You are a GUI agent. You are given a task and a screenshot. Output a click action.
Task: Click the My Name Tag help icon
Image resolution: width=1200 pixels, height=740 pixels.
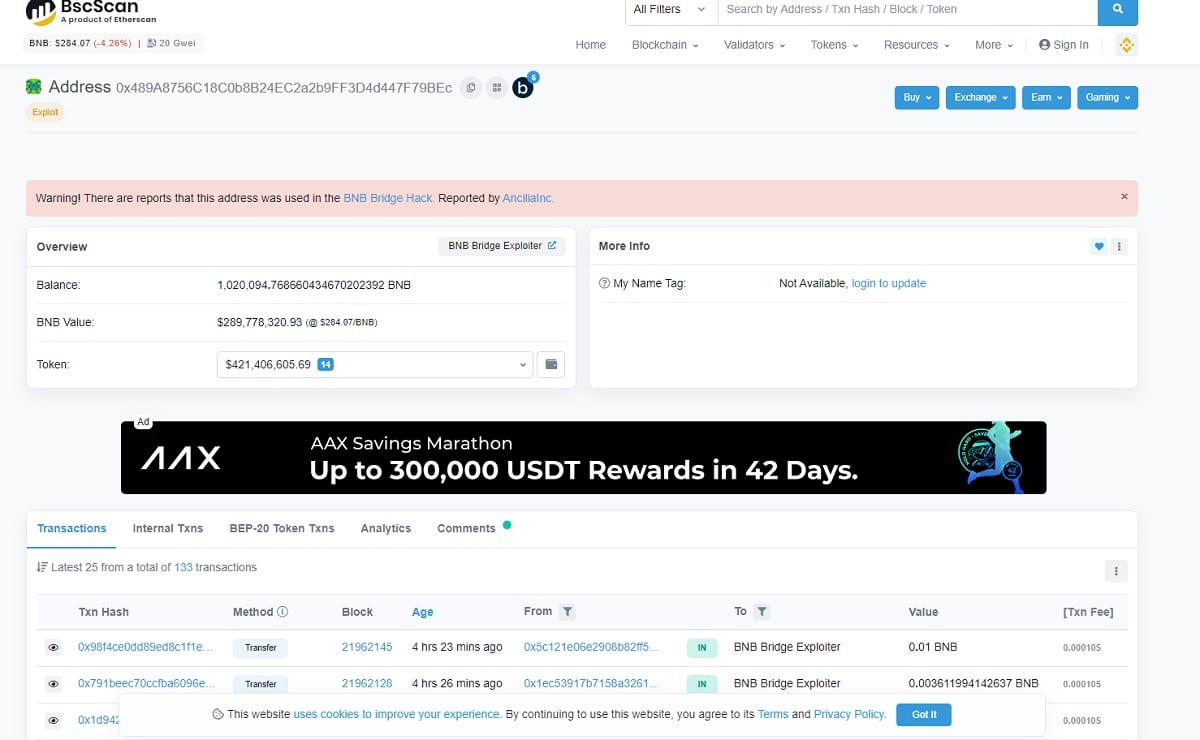click(x=604, y=283)
